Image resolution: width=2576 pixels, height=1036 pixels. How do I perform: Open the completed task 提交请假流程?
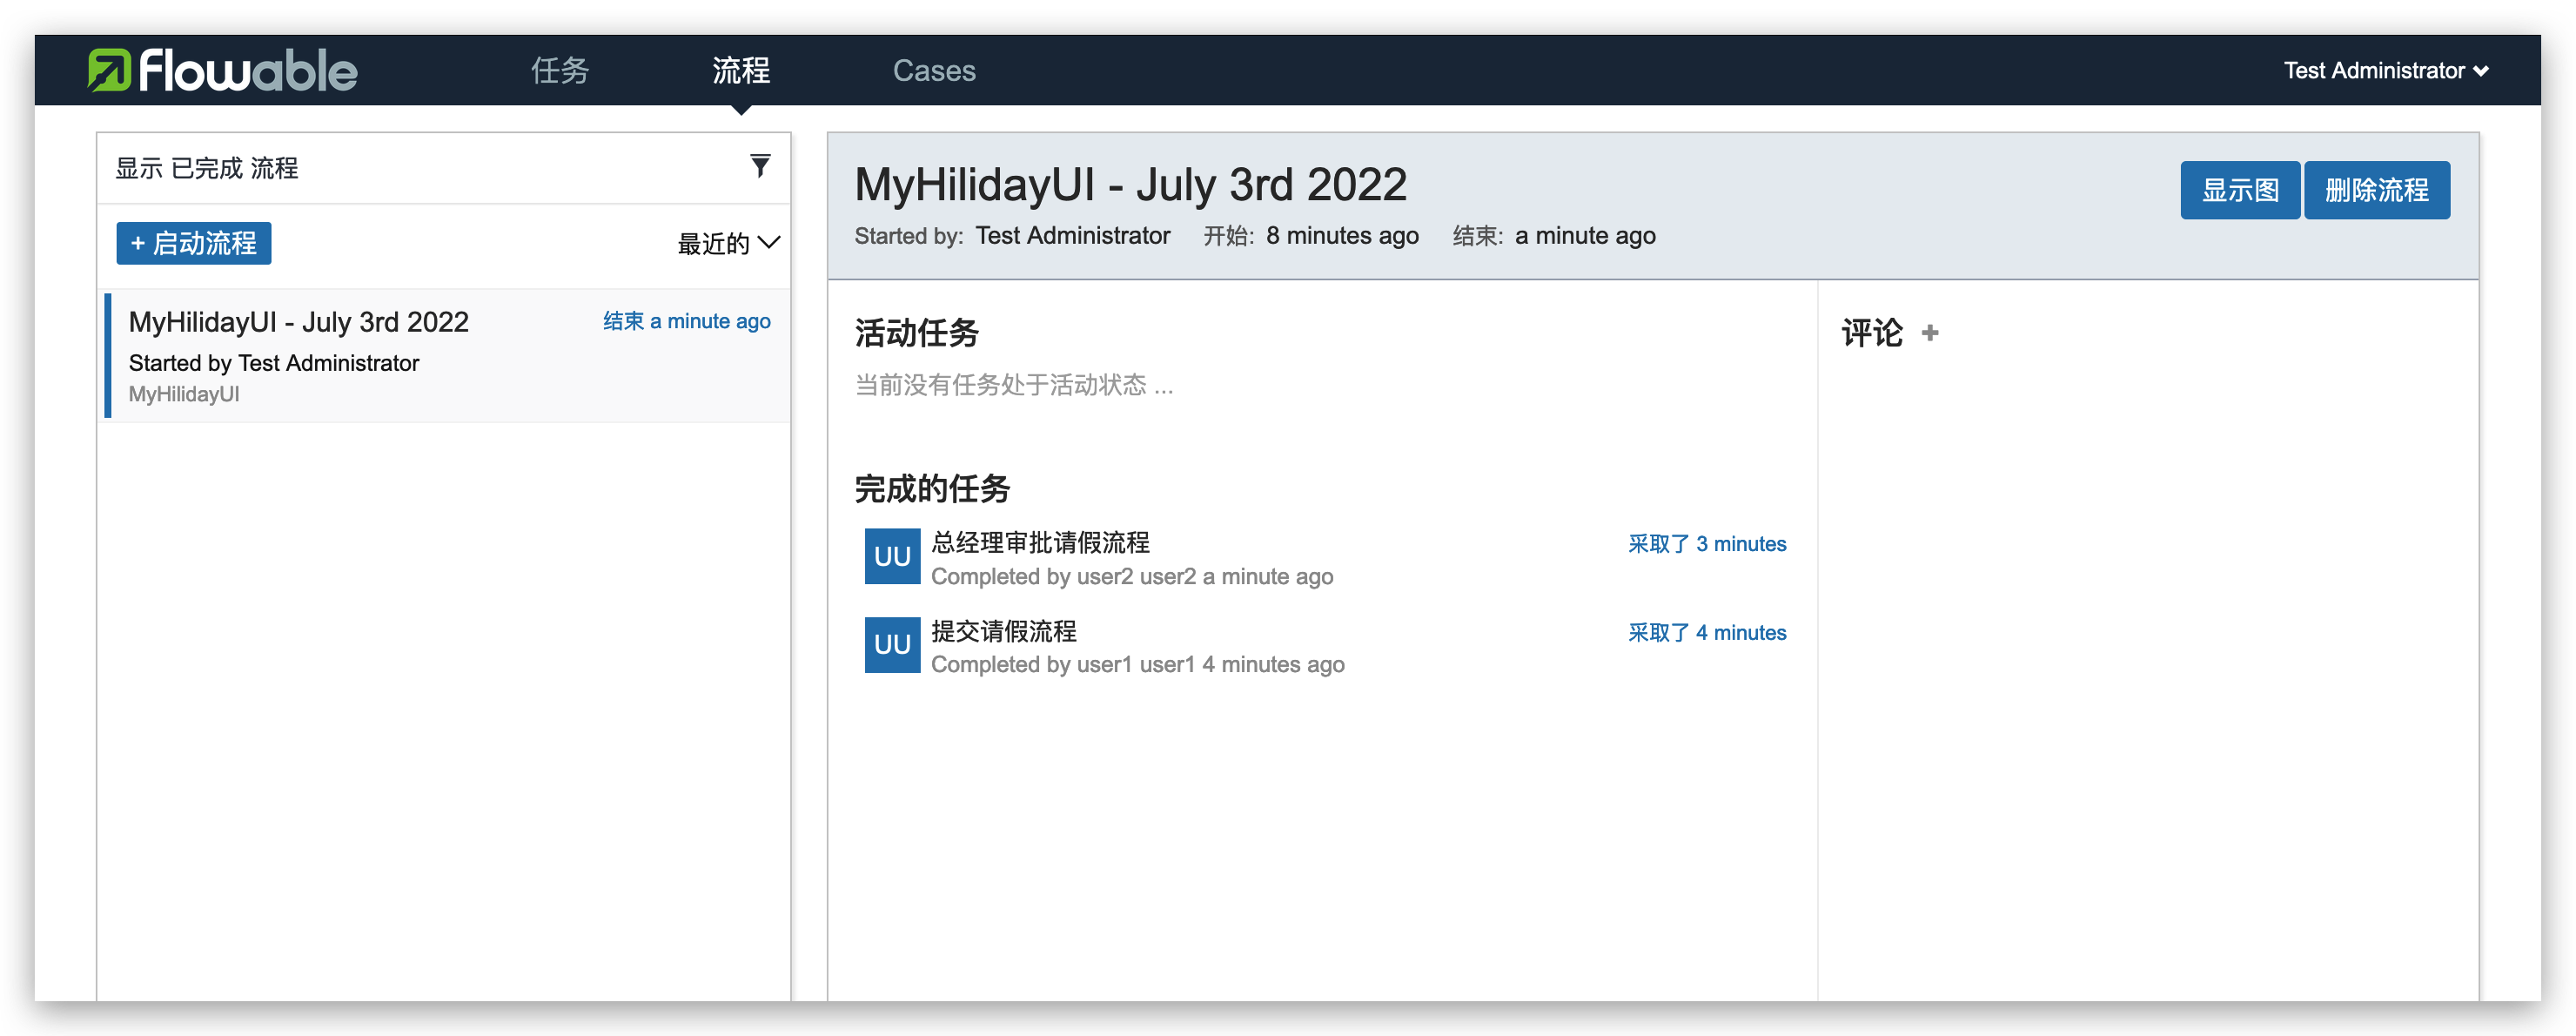(x=1004, y=631)
